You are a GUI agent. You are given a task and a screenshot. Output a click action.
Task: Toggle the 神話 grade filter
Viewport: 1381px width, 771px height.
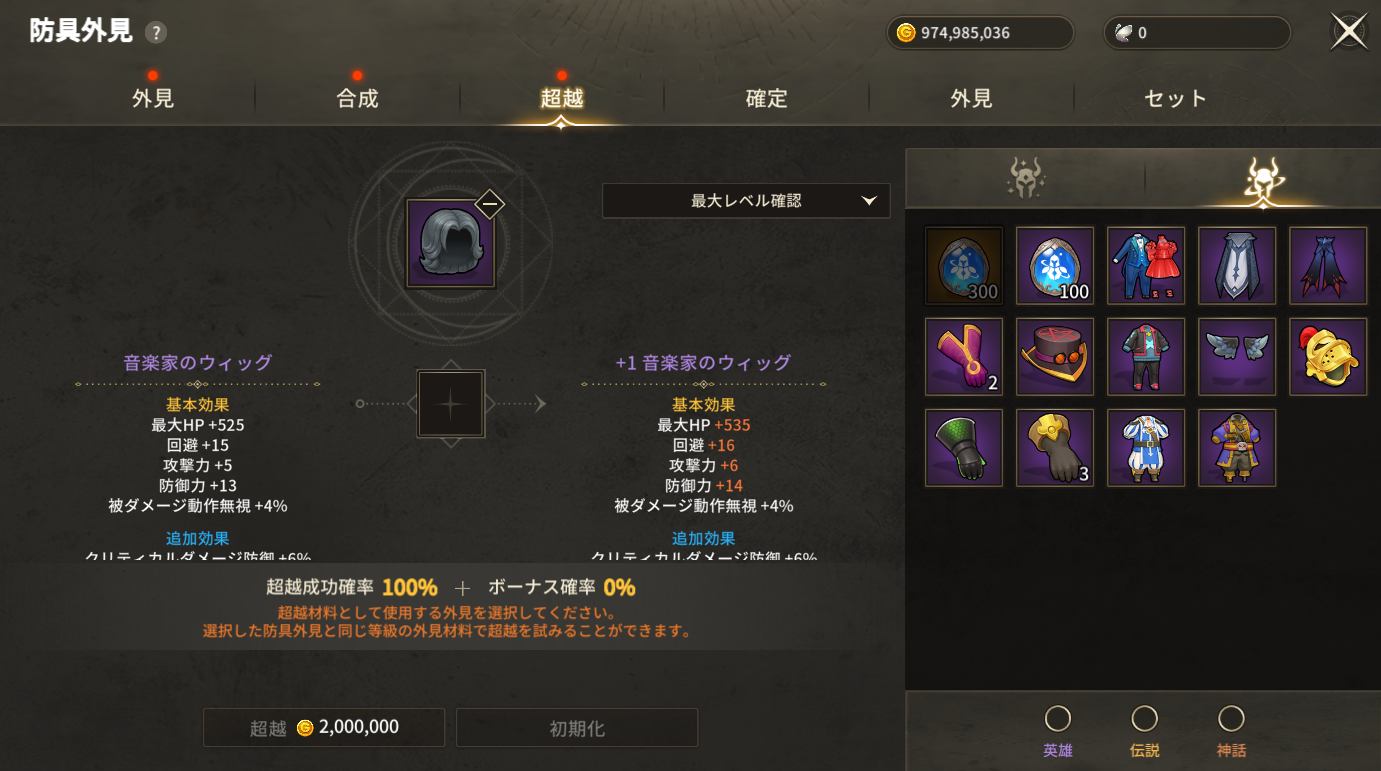pos(1232,732)
